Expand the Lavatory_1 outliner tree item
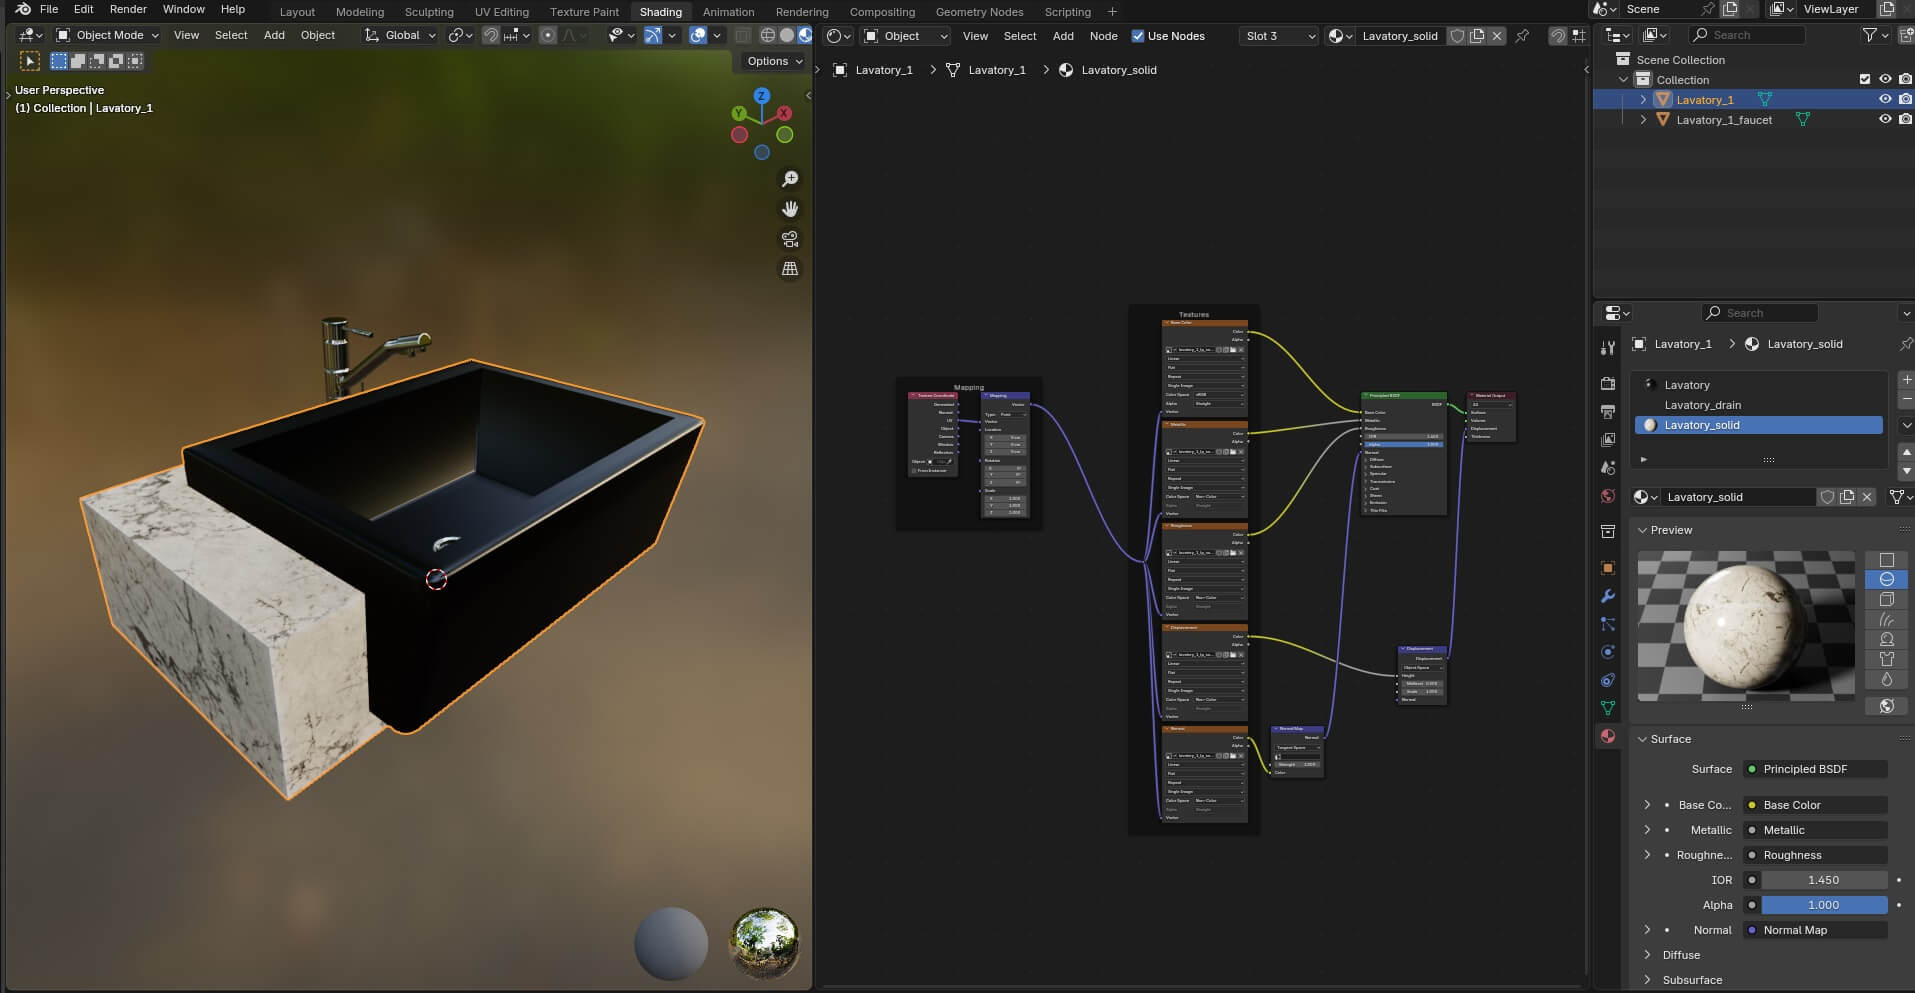 tap(1643, 100)
